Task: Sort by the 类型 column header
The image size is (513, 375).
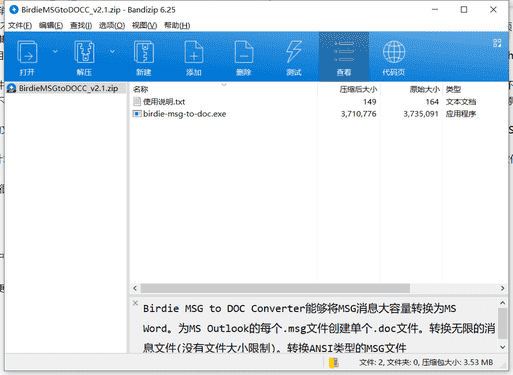Action: click(x=453, y=89)
